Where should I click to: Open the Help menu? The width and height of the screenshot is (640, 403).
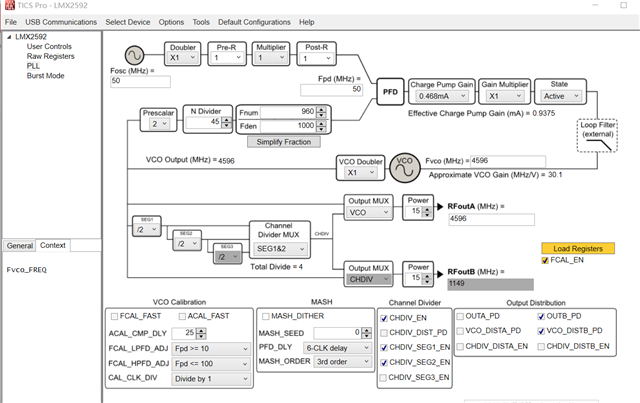click(x=307, y=22)
